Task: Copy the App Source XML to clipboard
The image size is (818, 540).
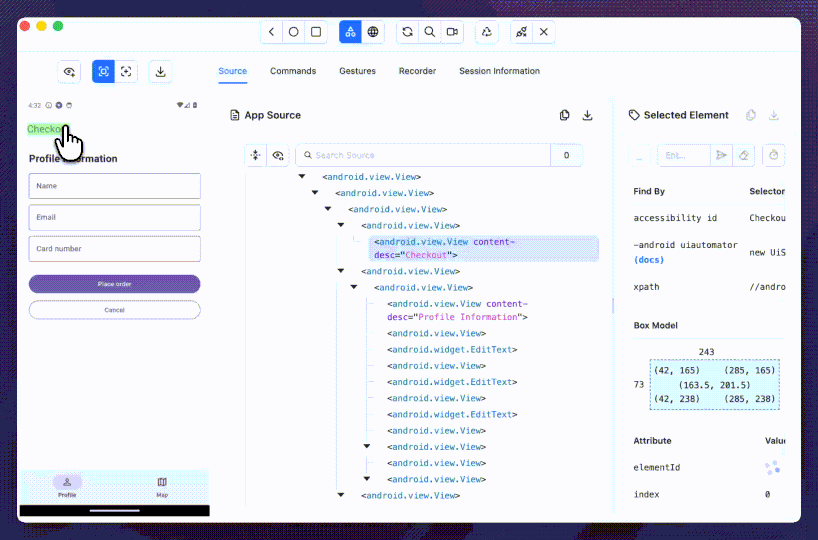Action: click(564, 115)
